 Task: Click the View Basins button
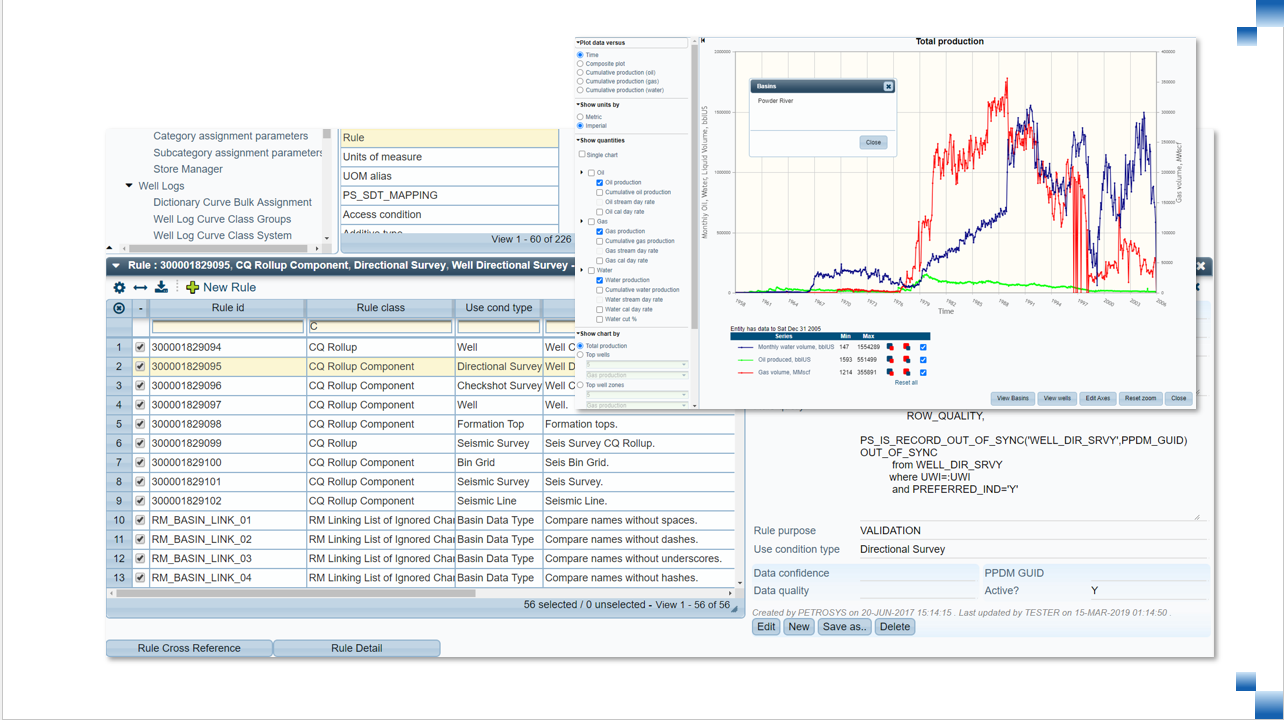[1013, 398]
